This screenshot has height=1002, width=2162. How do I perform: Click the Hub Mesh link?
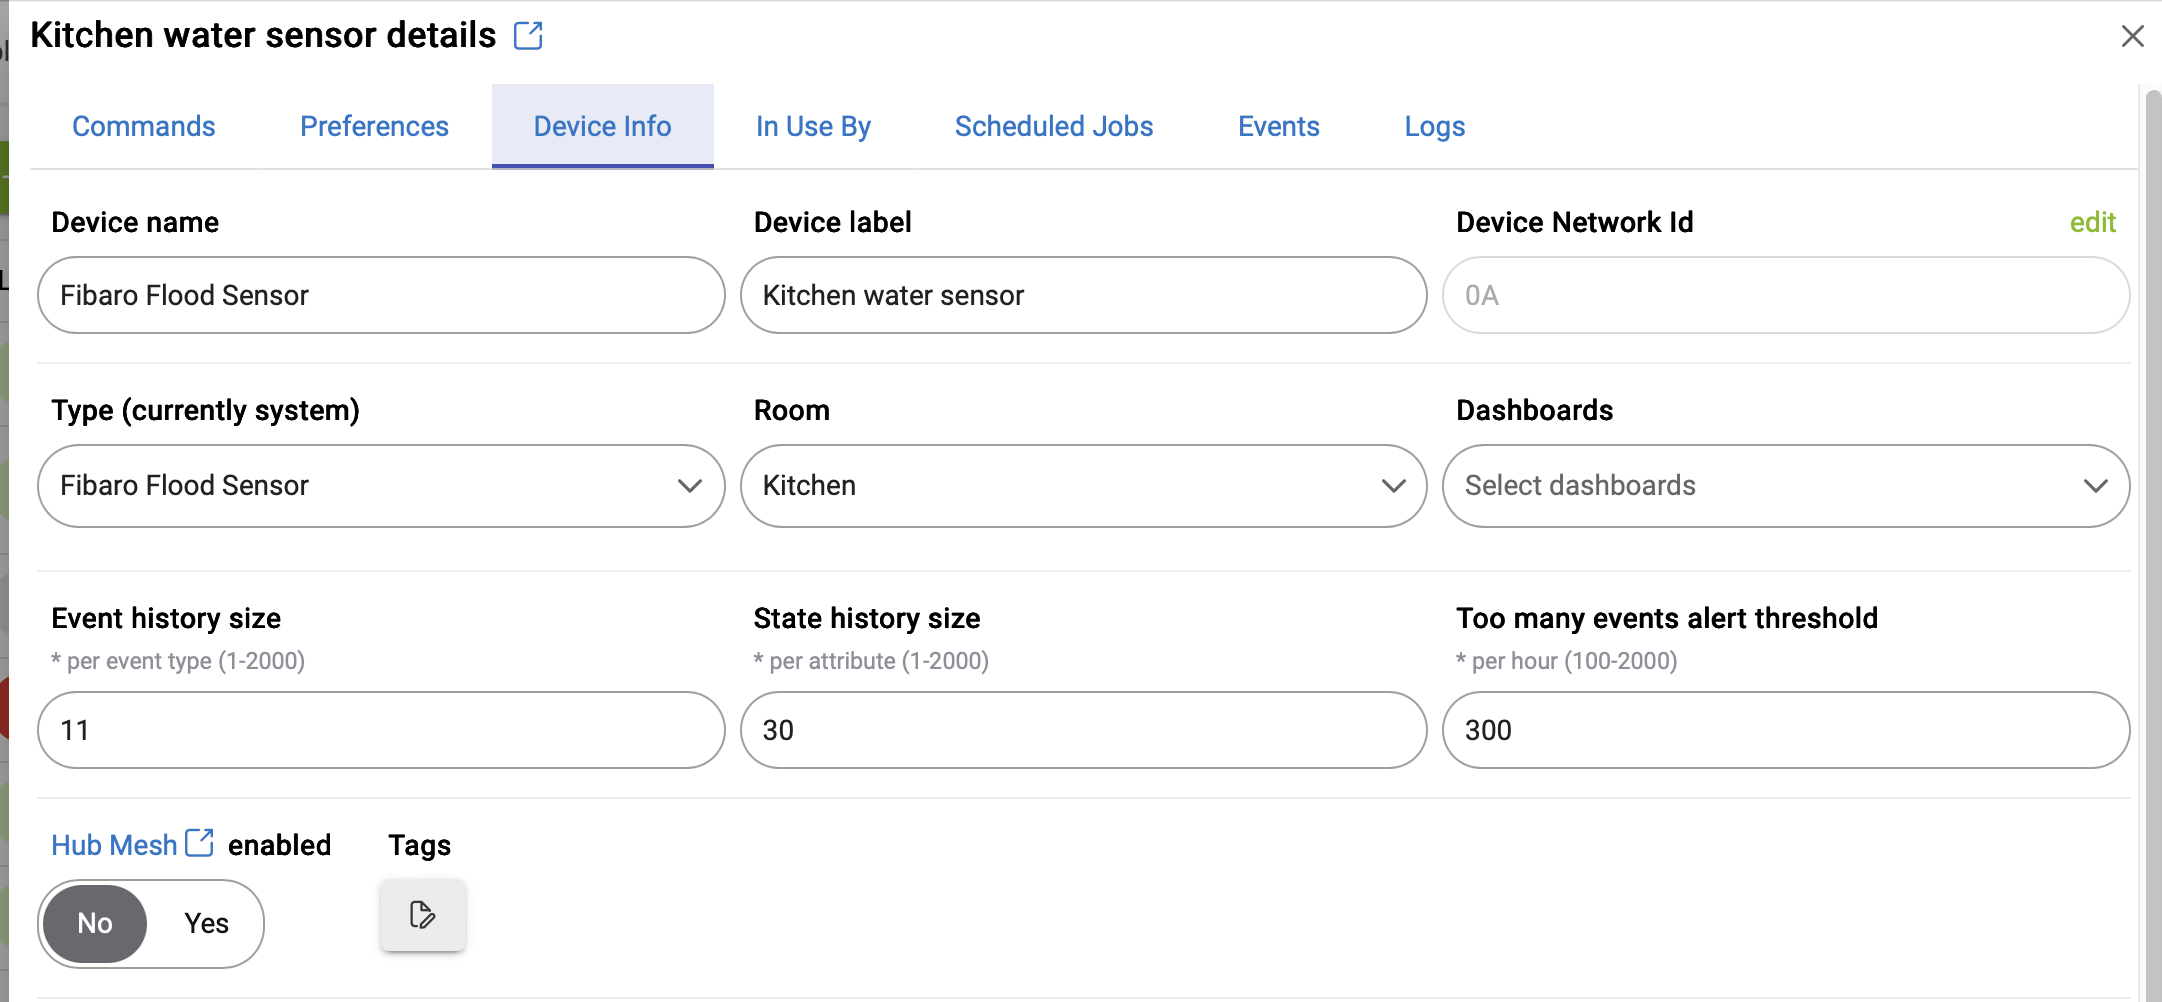tap(114, 845)
